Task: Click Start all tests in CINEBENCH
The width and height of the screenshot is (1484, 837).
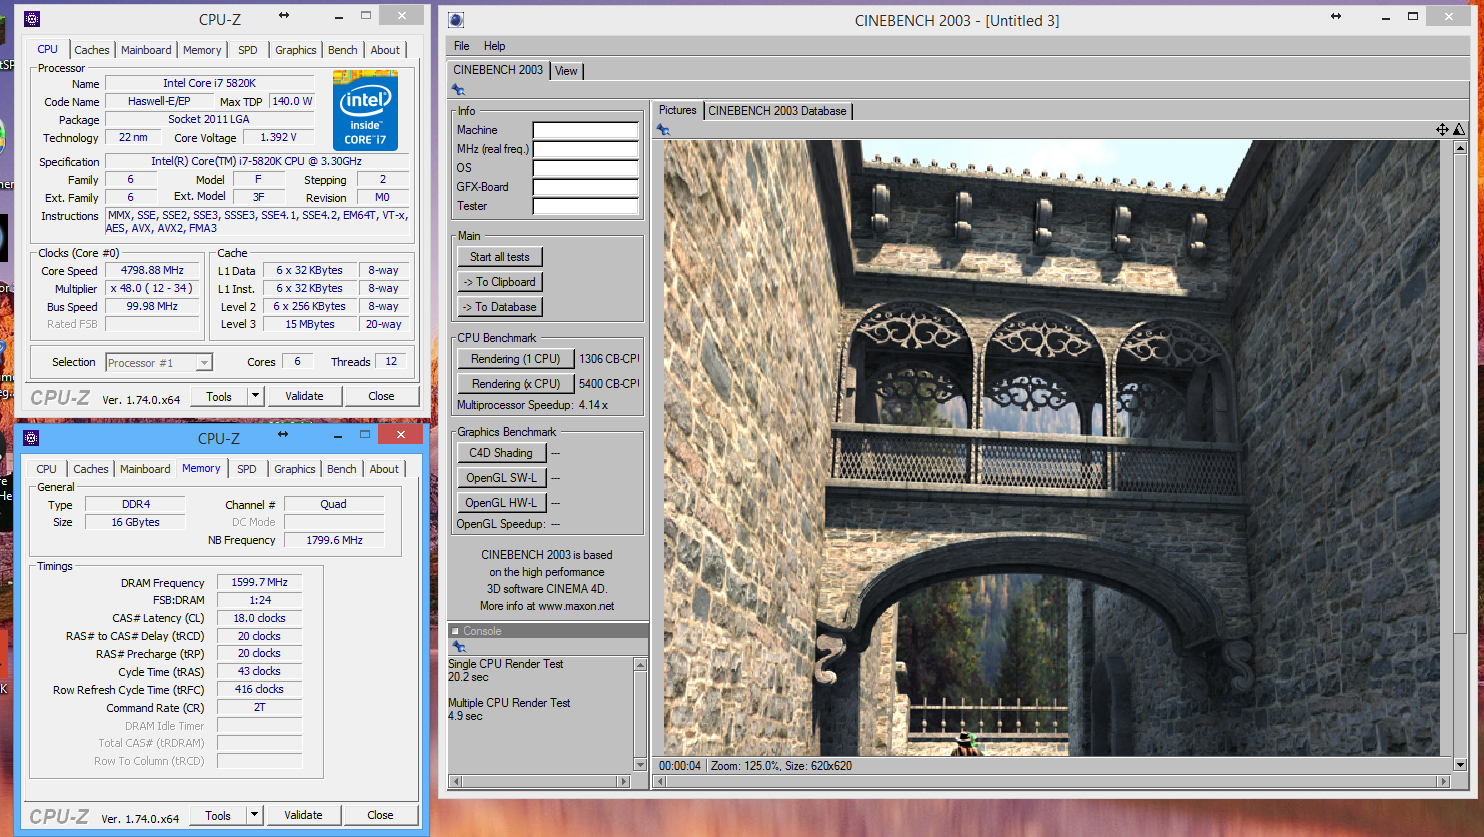Action: 500,257
